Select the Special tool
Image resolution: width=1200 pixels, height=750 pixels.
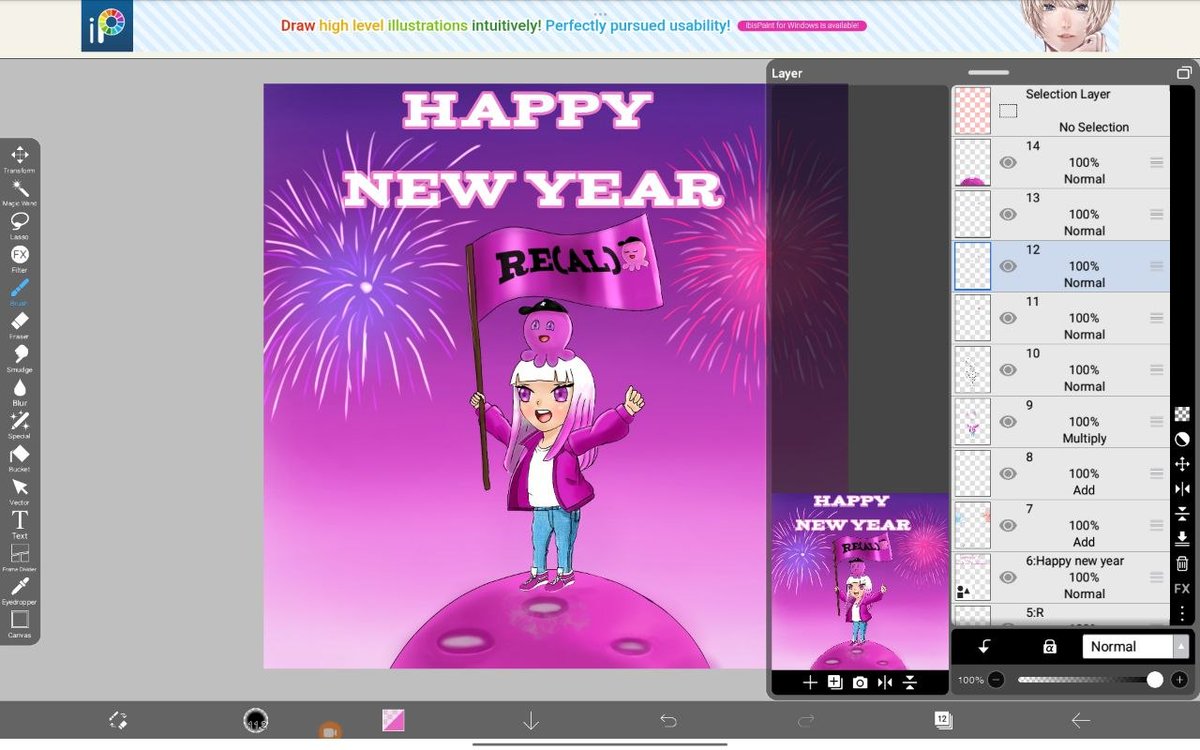[19, 424]
